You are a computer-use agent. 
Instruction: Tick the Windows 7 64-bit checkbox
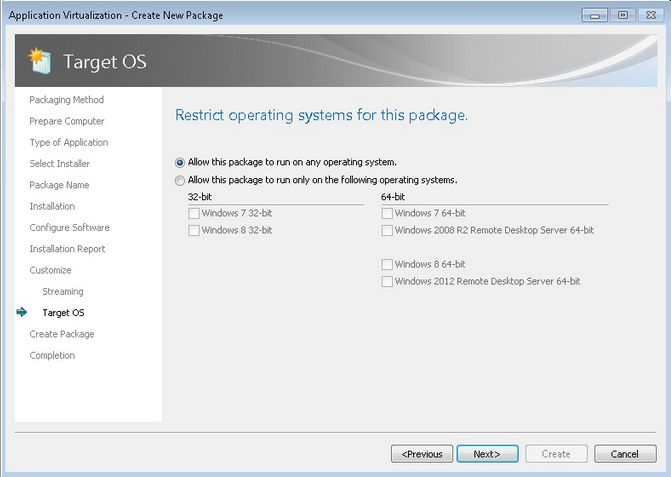click(x=387, y=214)
